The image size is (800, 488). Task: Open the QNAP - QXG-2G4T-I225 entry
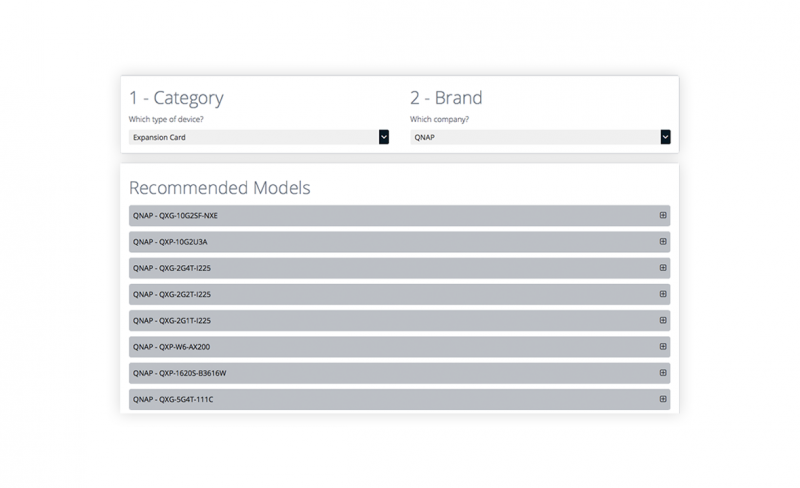pos(399,268)
